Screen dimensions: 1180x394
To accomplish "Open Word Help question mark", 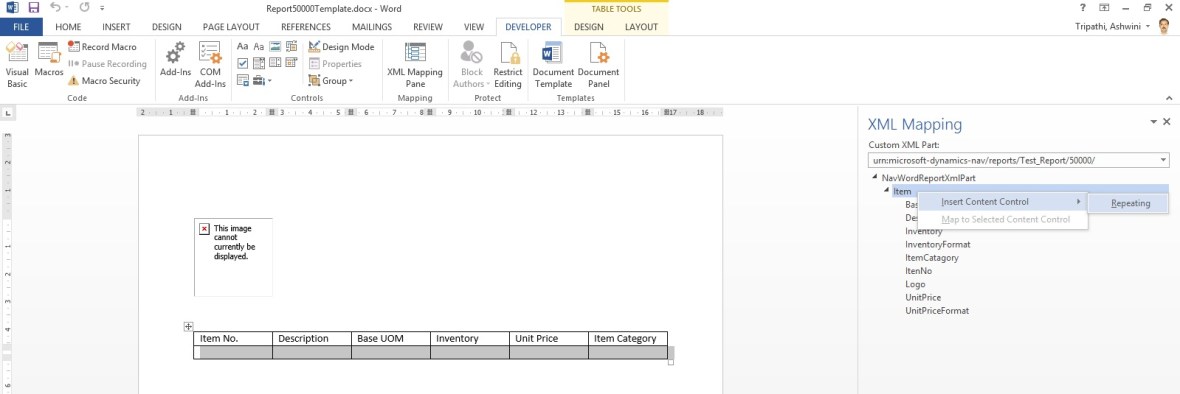I will coord(1083,8).
